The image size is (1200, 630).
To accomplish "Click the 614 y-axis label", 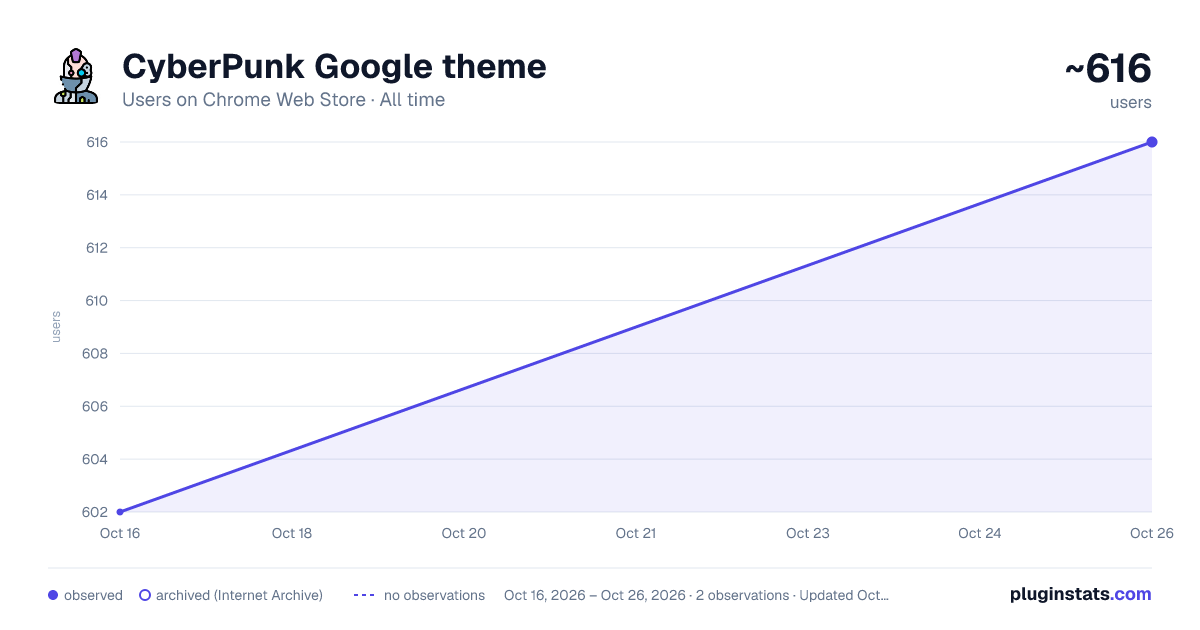I will 97,195.
